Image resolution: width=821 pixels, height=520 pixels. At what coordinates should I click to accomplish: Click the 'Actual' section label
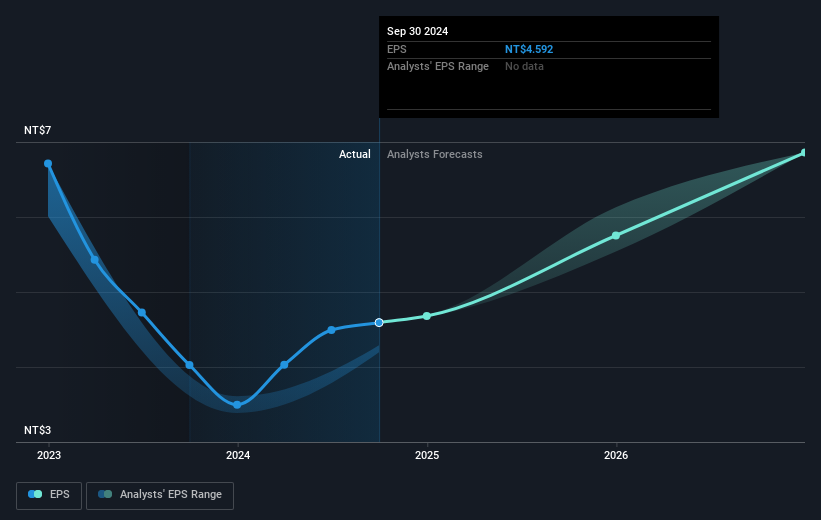pyautogui.click(x=354, y=154)
